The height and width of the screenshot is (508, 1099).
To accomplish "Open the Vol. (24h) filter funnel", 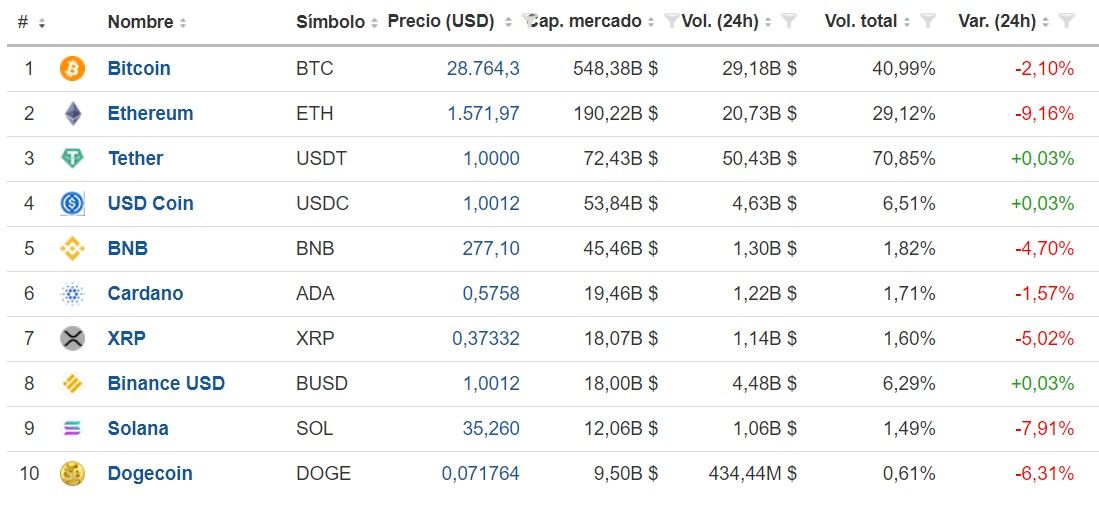I will coord(789,21).
